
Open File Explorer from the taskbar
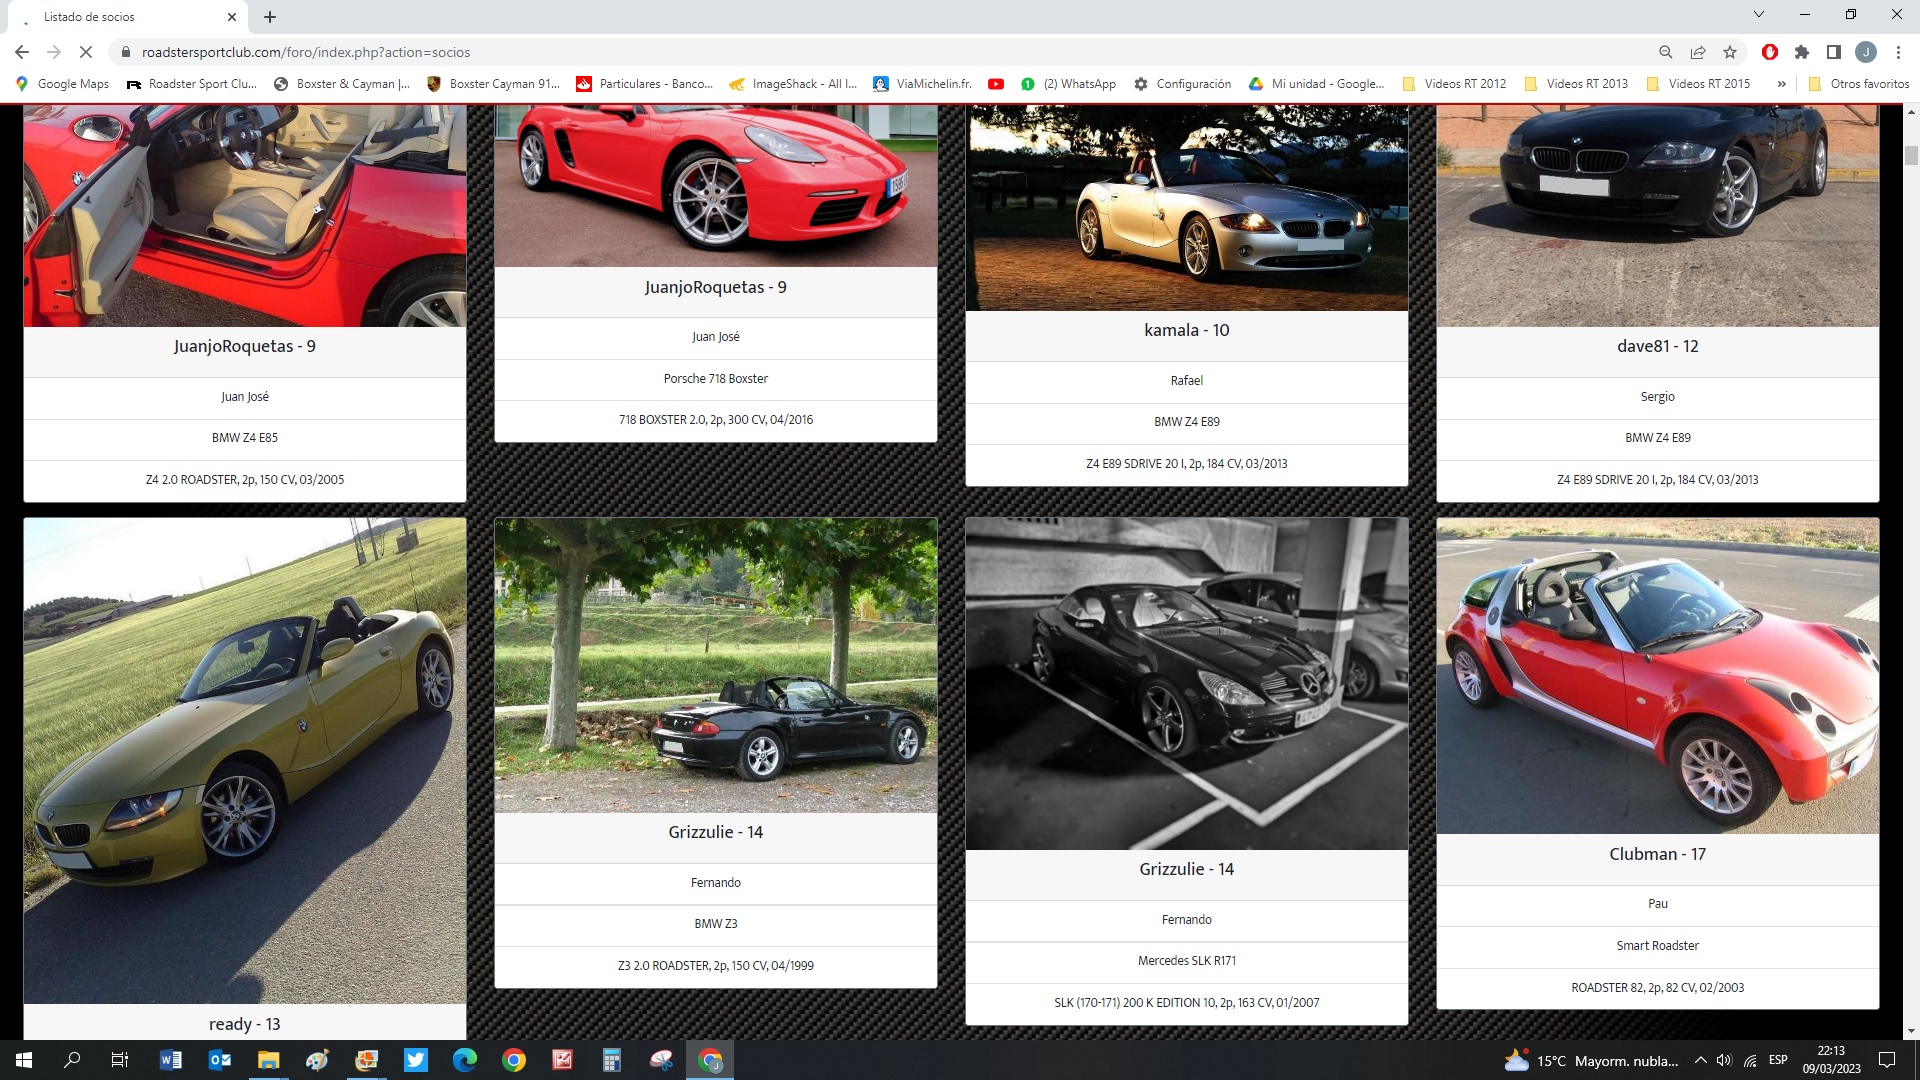(269, 1060)
